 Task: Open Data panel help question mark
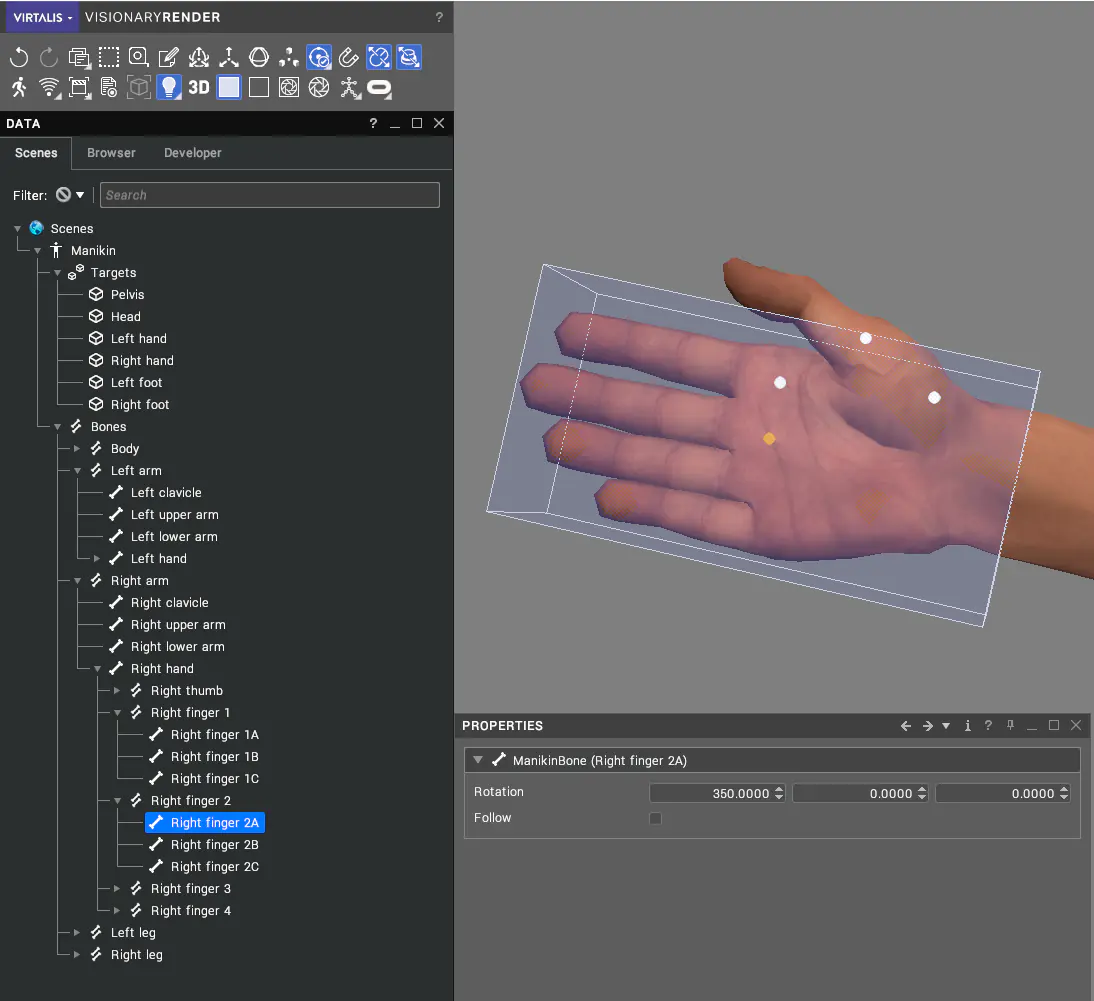[373, 123]
